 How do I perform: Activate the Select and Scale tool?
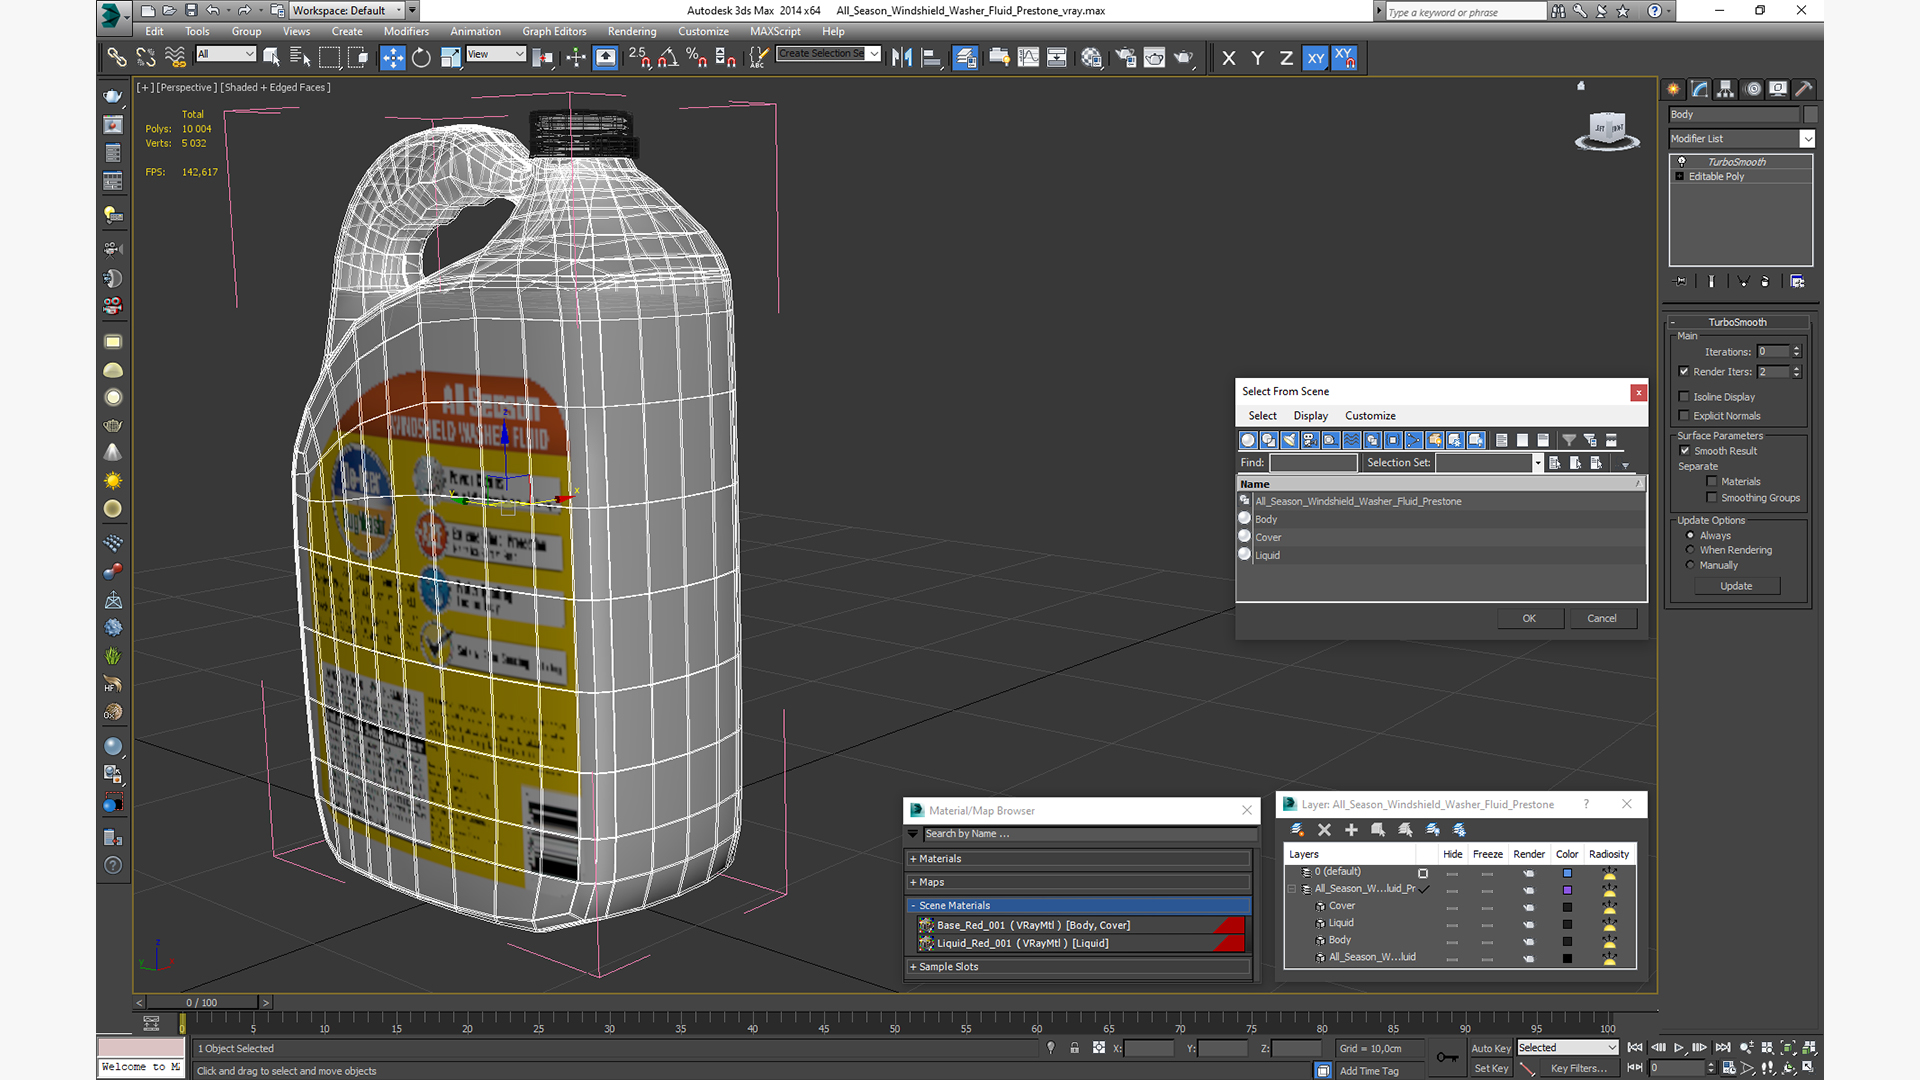(450, 58)
